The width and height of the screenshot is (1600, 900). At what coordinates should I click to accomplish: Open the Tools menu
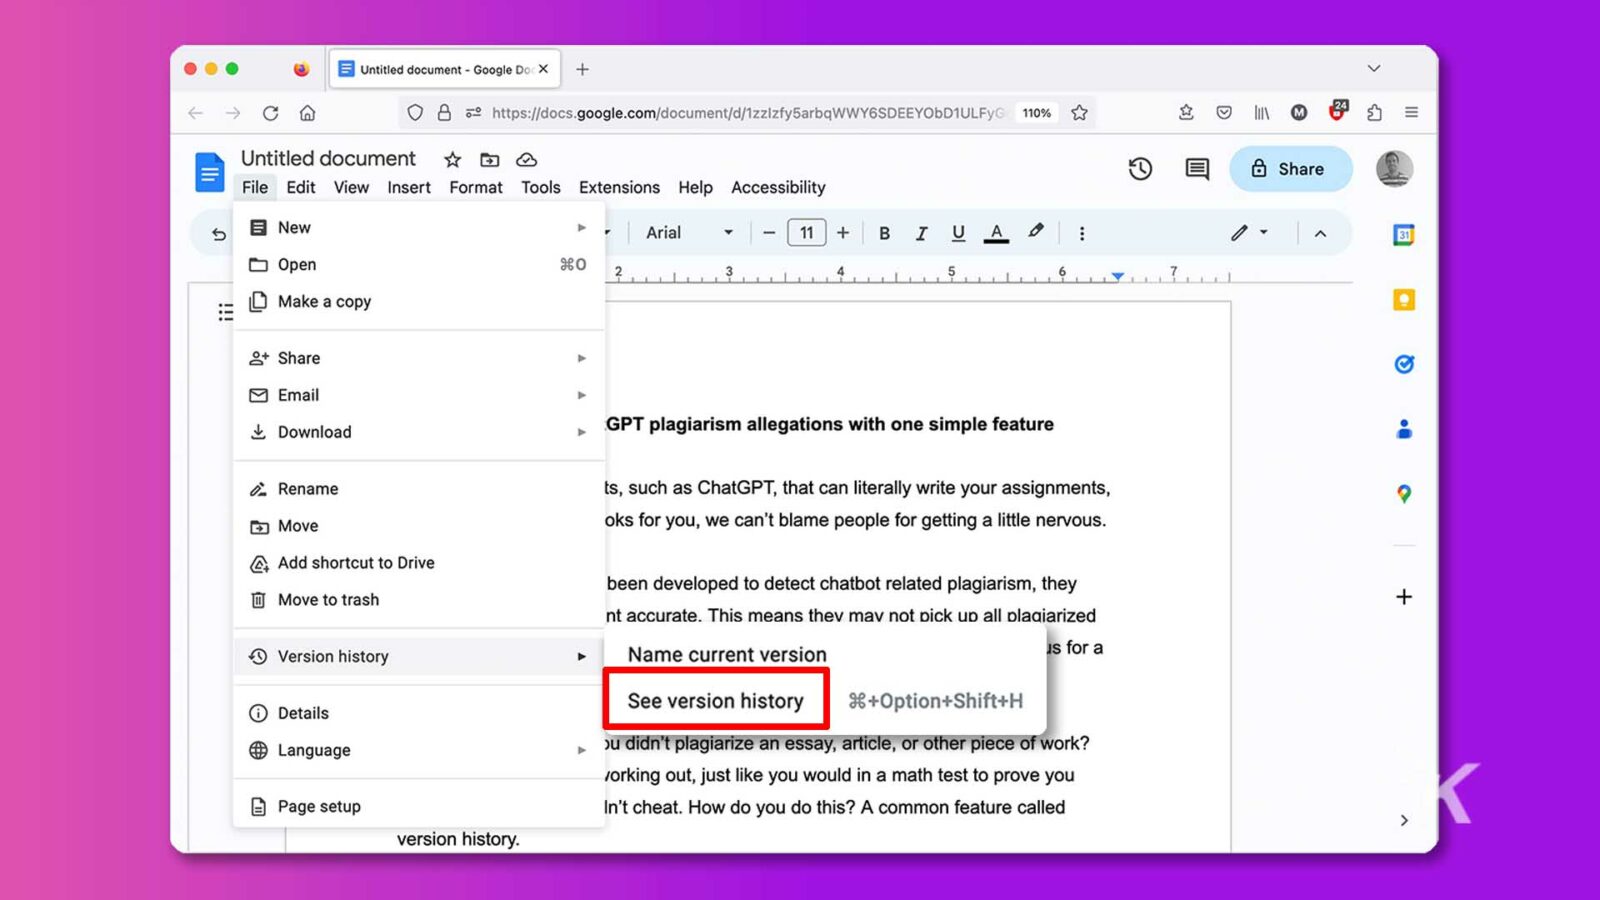pyautogui.click(x=540, y=187)
